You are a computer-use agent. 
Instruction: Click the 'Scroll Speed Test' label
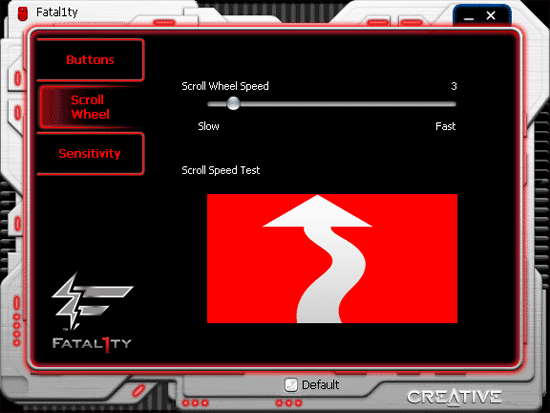pyautogui.click(x=221, y=170)
